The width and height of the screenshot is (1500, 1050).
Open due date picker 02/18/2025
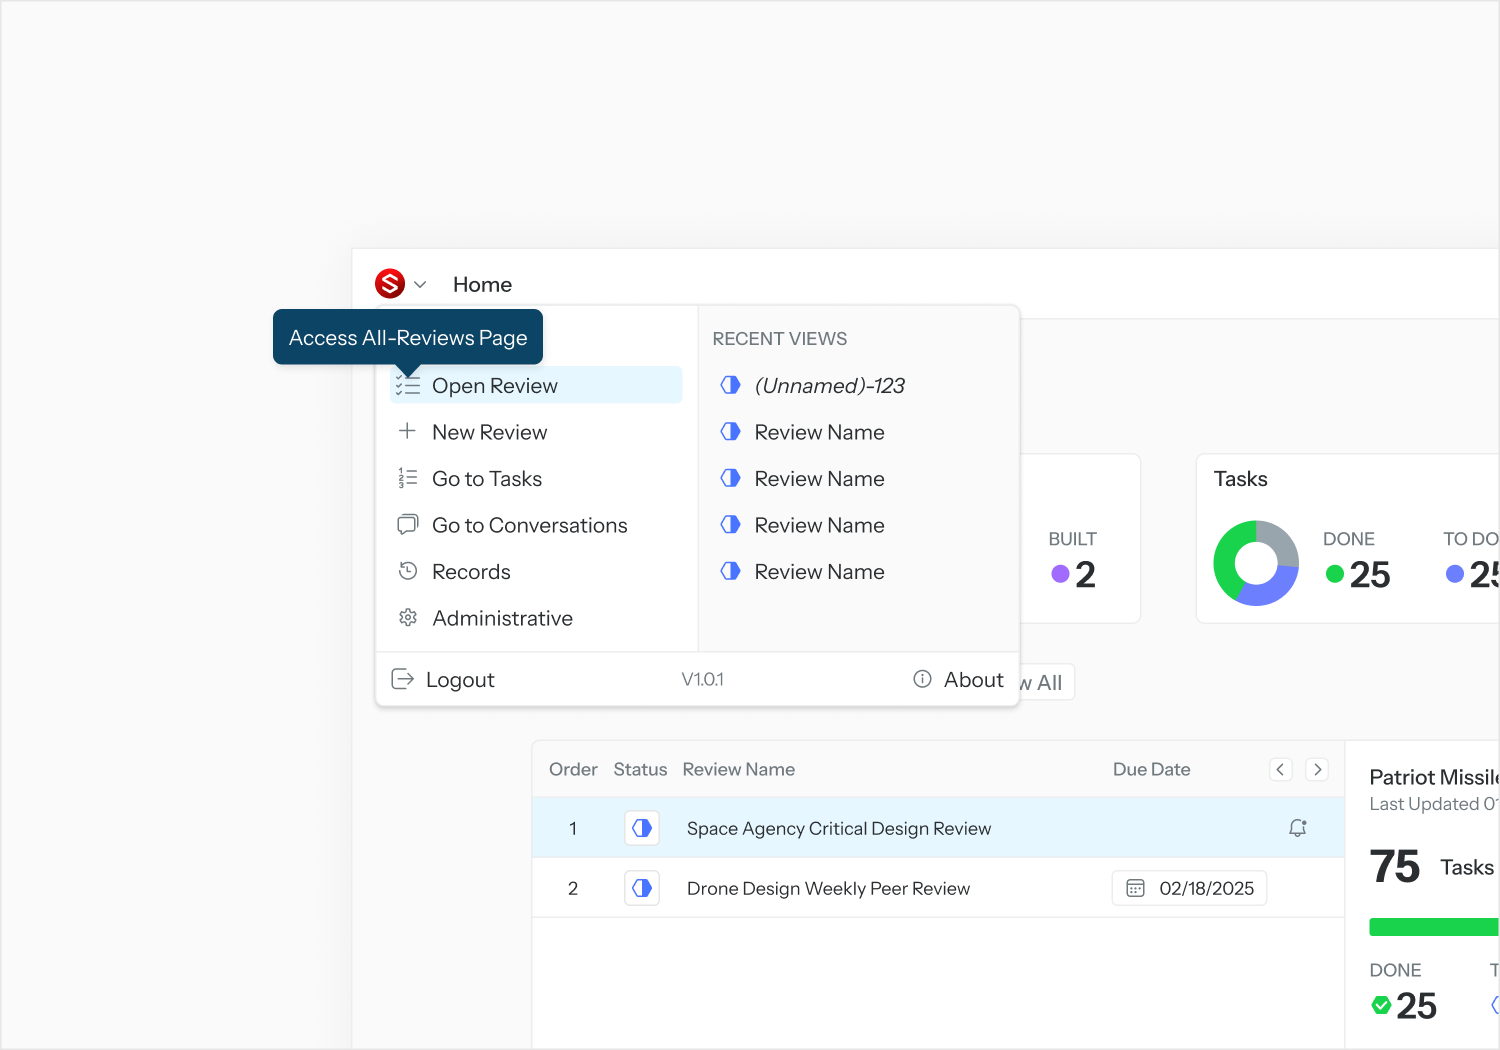[1189, 888]
